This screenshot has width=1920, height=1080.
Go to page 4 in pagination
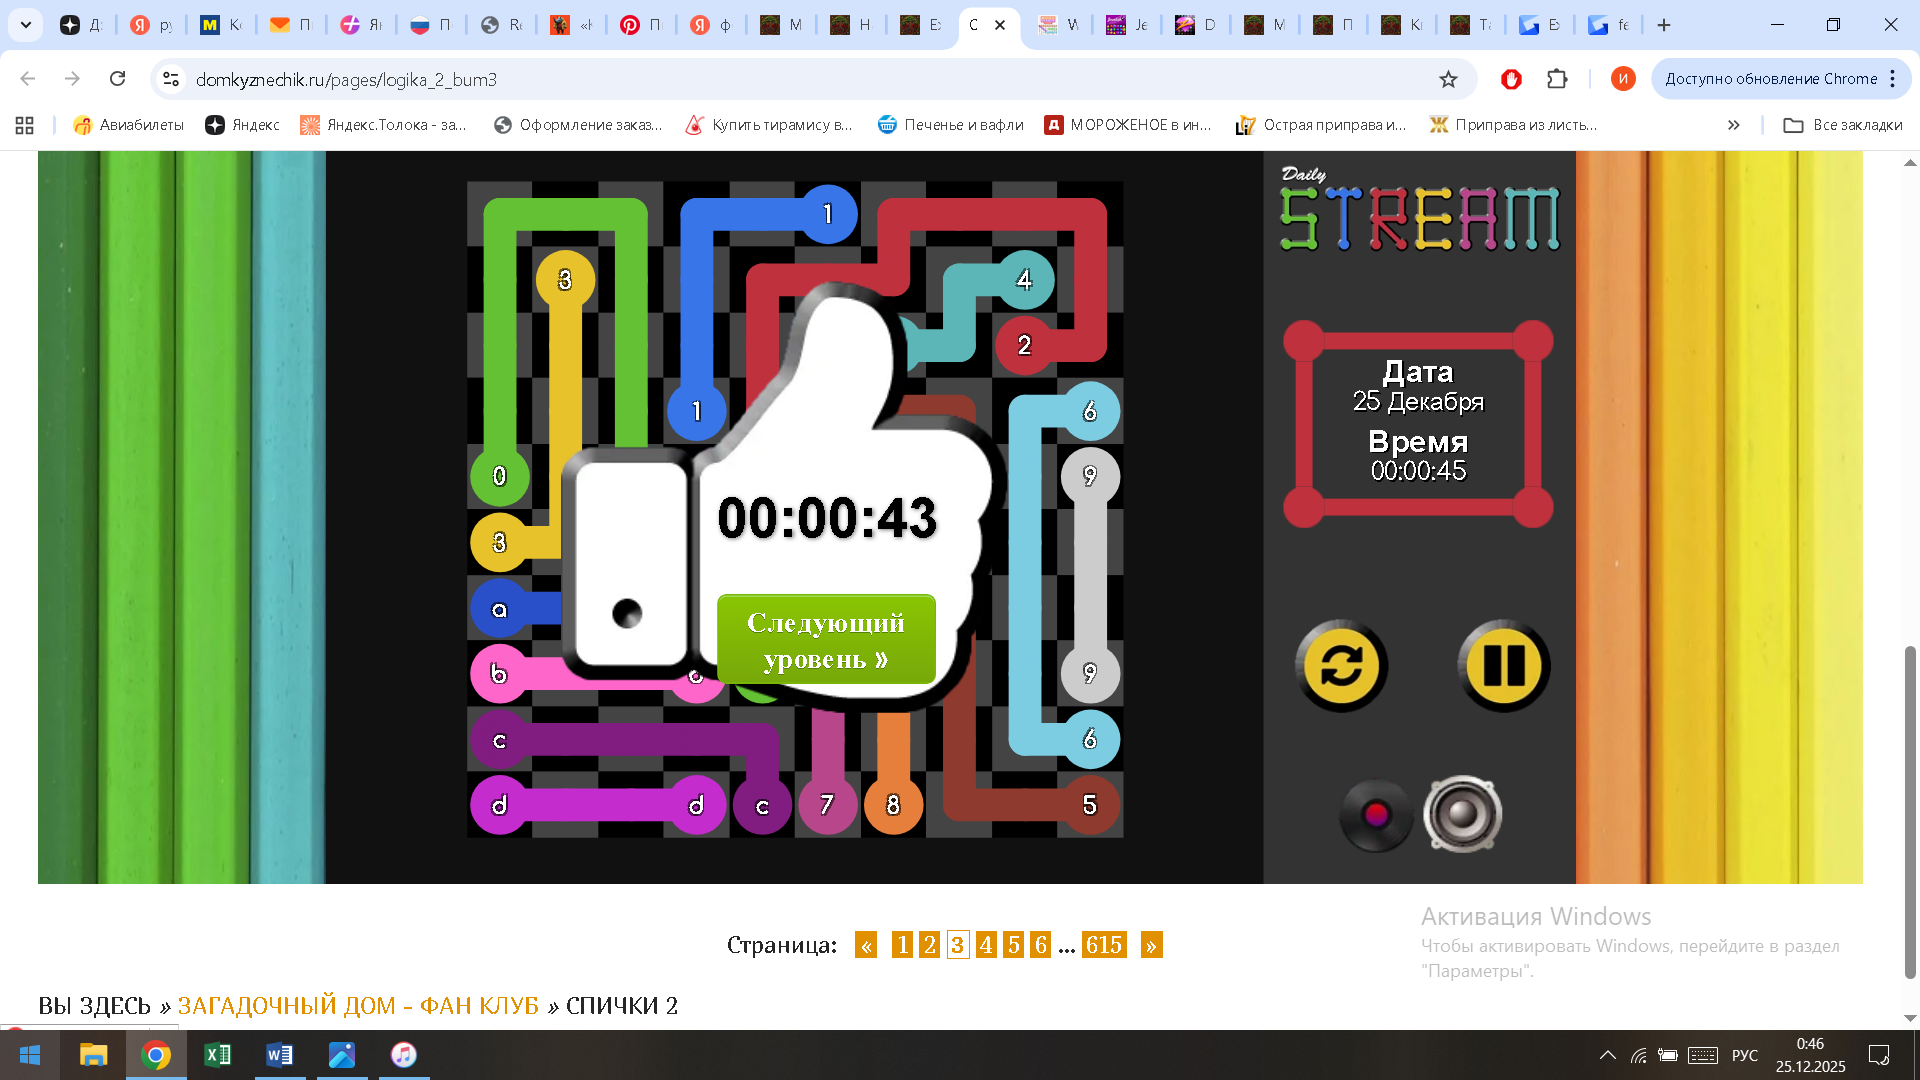click(986, 945)
